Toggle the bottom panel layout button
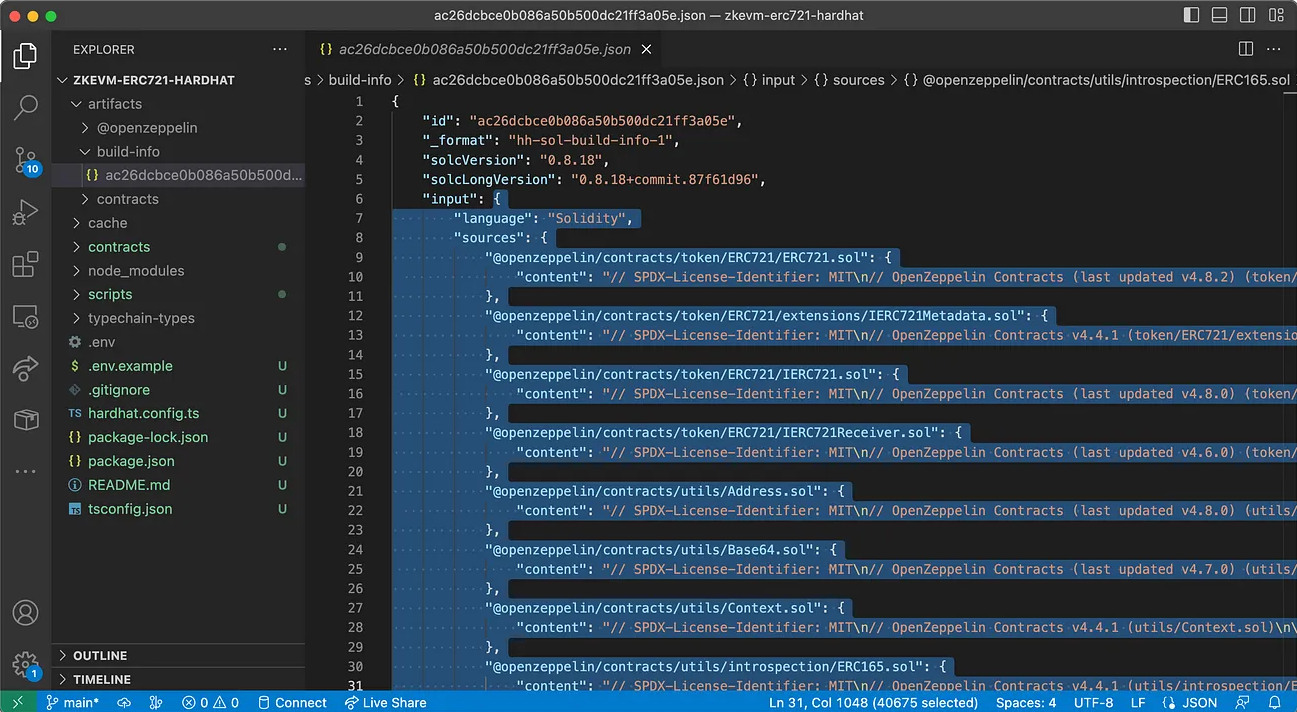This screenshot has height=712, width=1297. coord(1217,16)
